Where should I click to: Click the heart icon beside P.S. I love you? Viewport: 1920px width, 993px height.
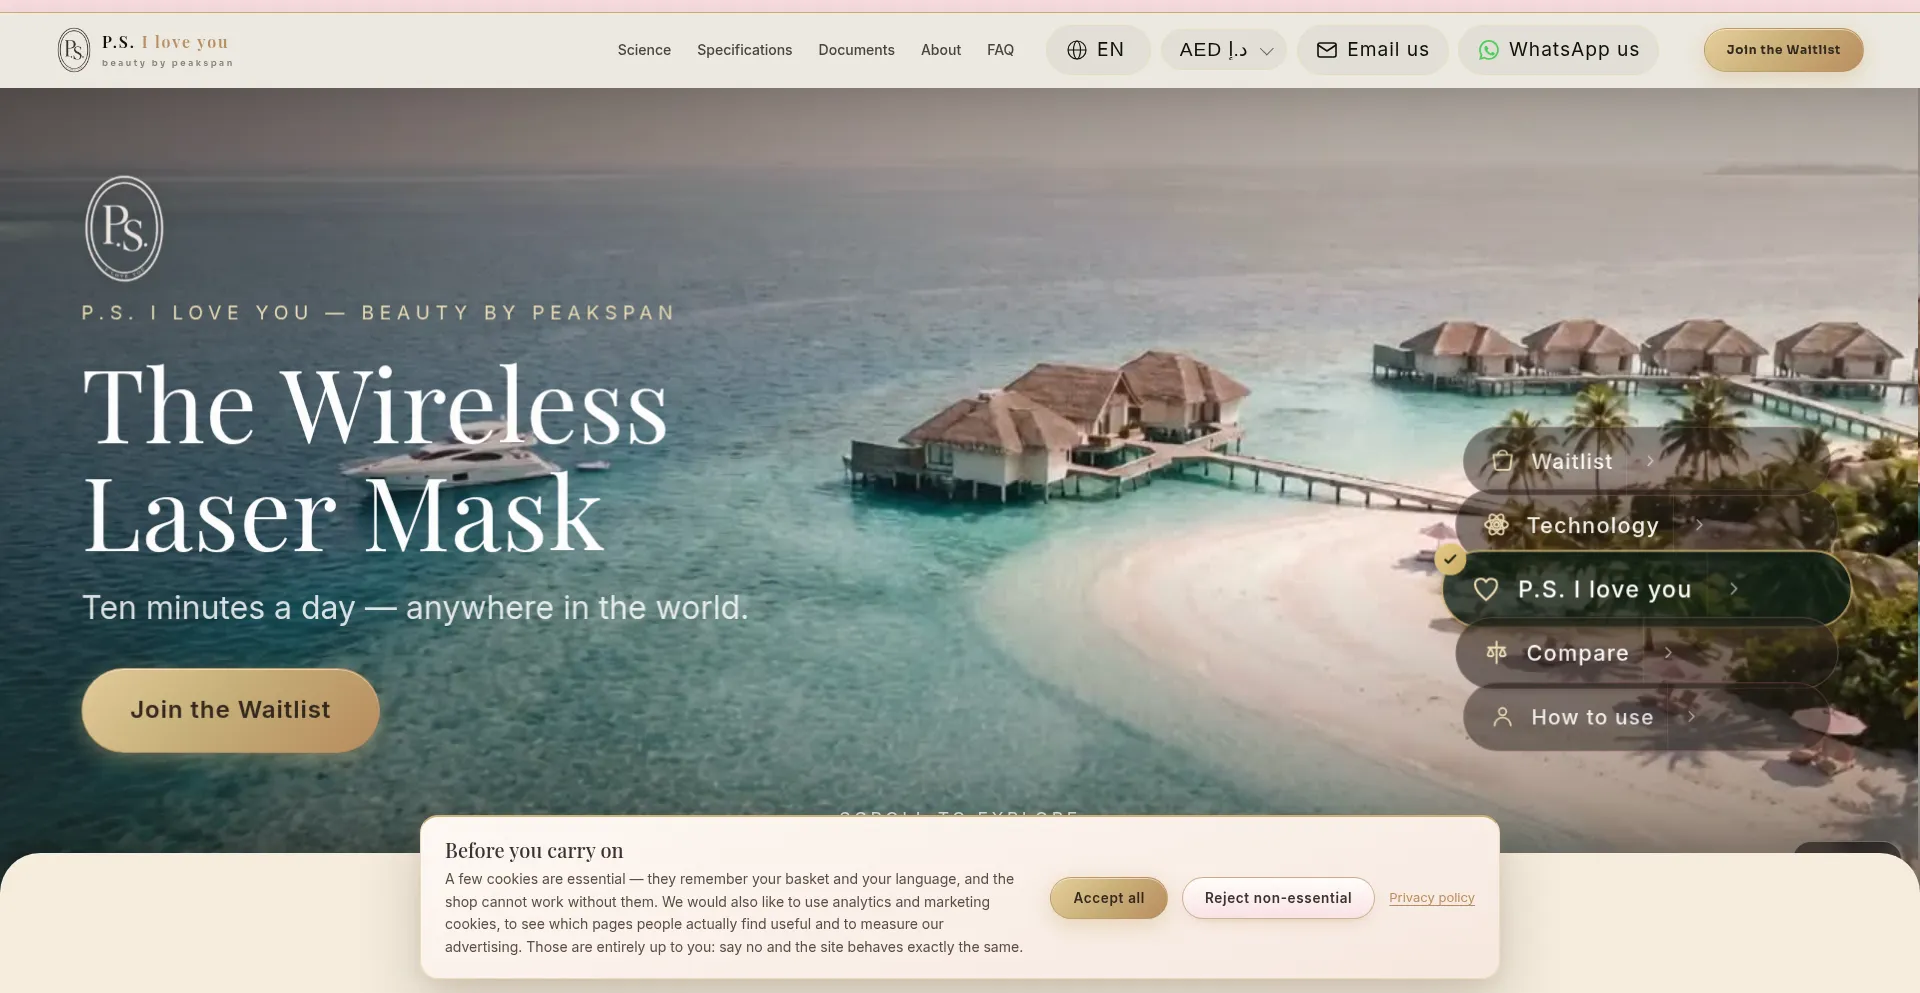pos(1486,589)
